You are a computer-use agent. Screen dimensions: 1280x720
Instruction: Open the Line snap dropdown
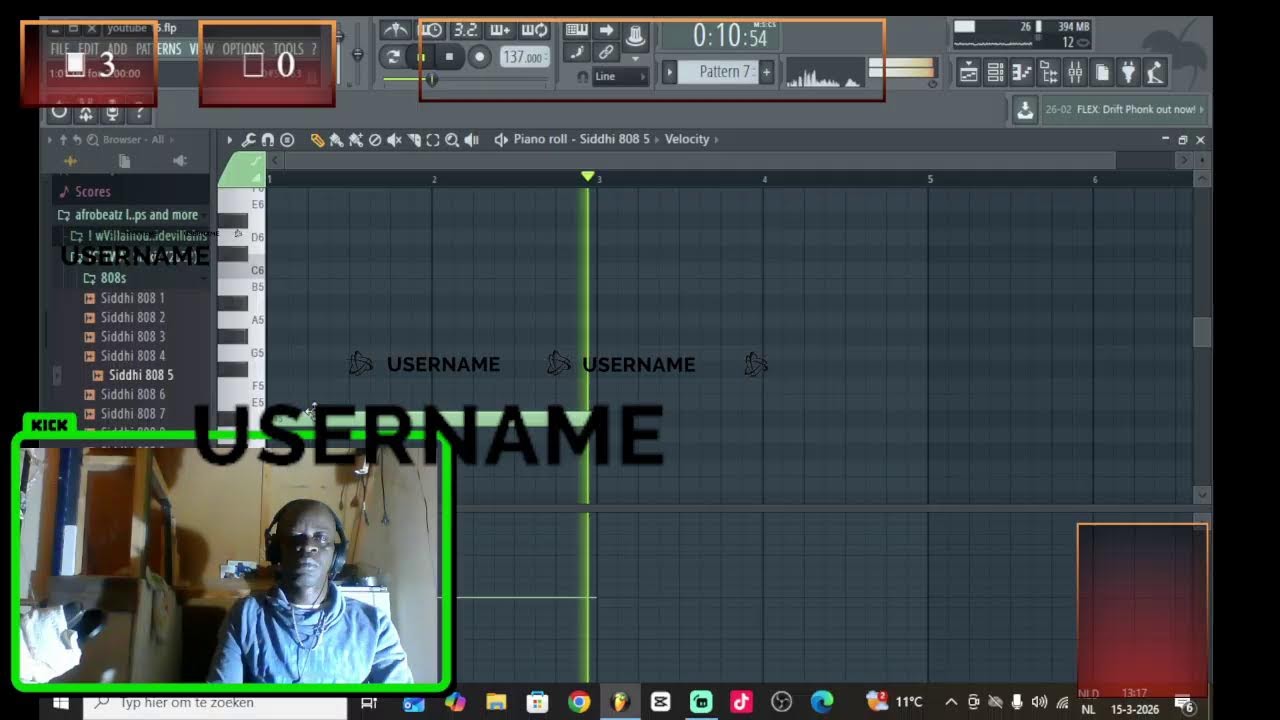tap(620, 76)
